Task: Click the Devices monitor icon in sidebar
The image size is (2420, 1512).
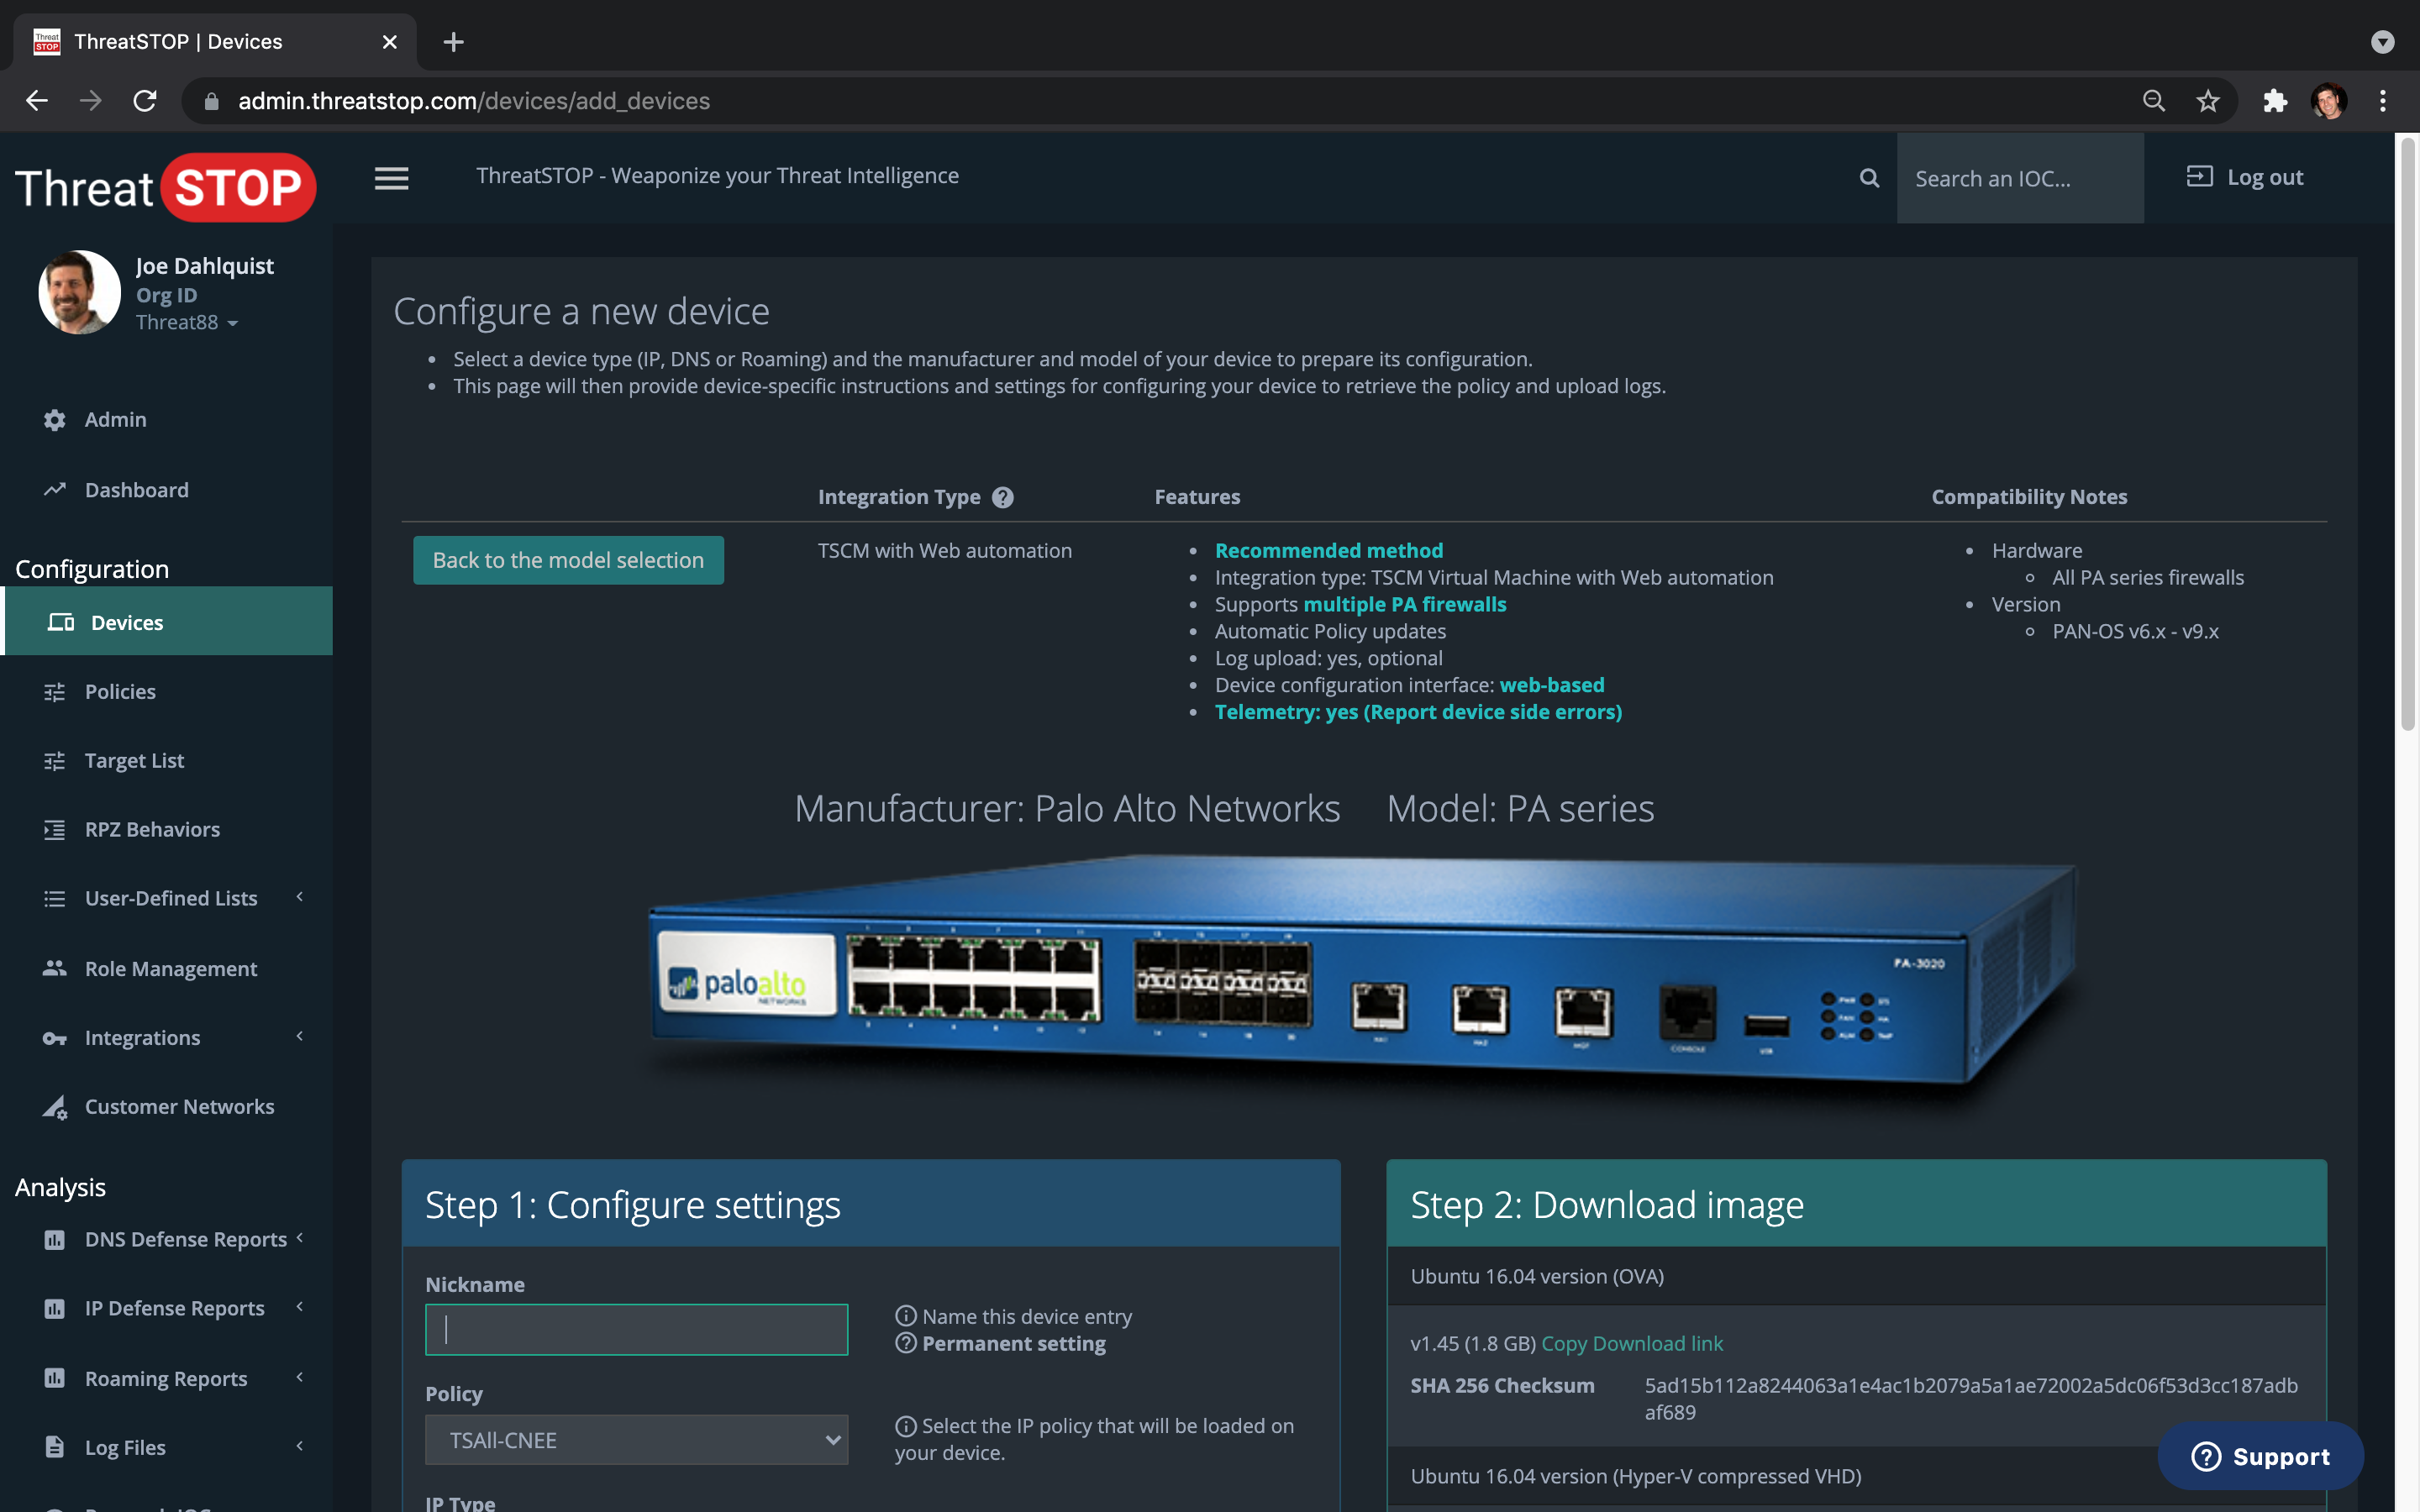Action: coord(61,622)
